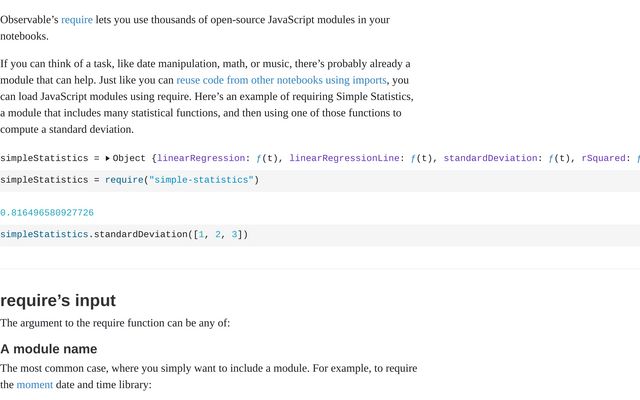
Task: Click the array [1, 2, 3] in code
Action: pos(217,235)
